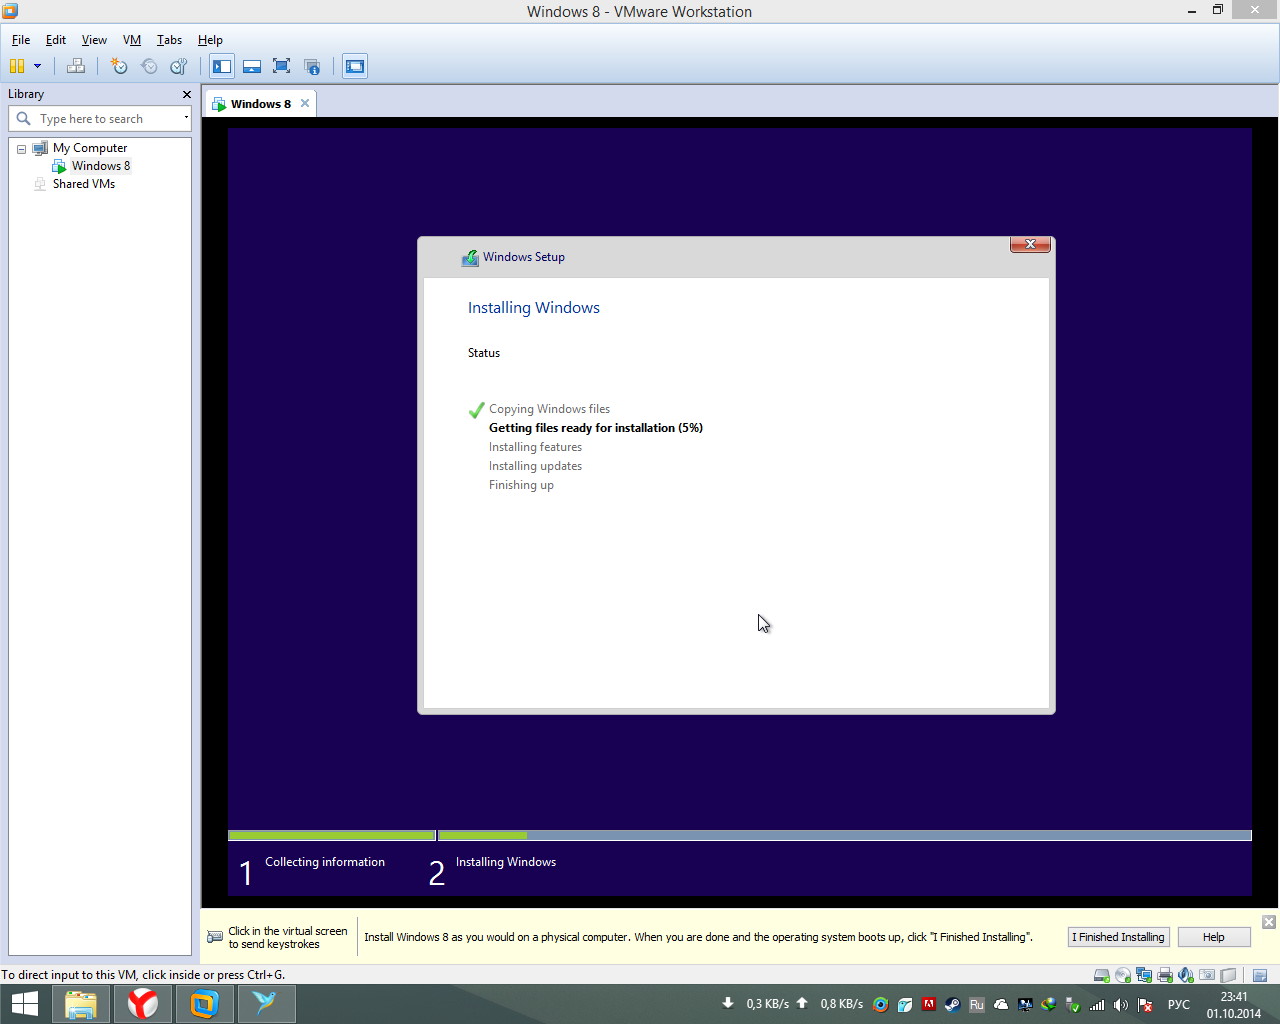Viewport: 1280px width, 1024px height.
Task: Open Yandex browser from taskbar
Action: coord(143,1004)
